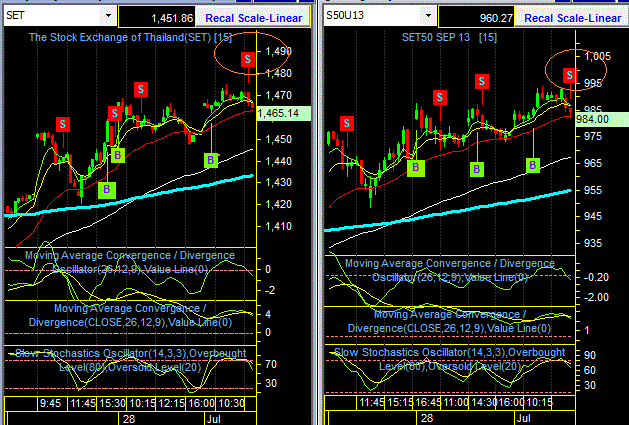
Task: Click the -0.20 oscillator axis label in S50U13 chart
Action: coord(596,277)
